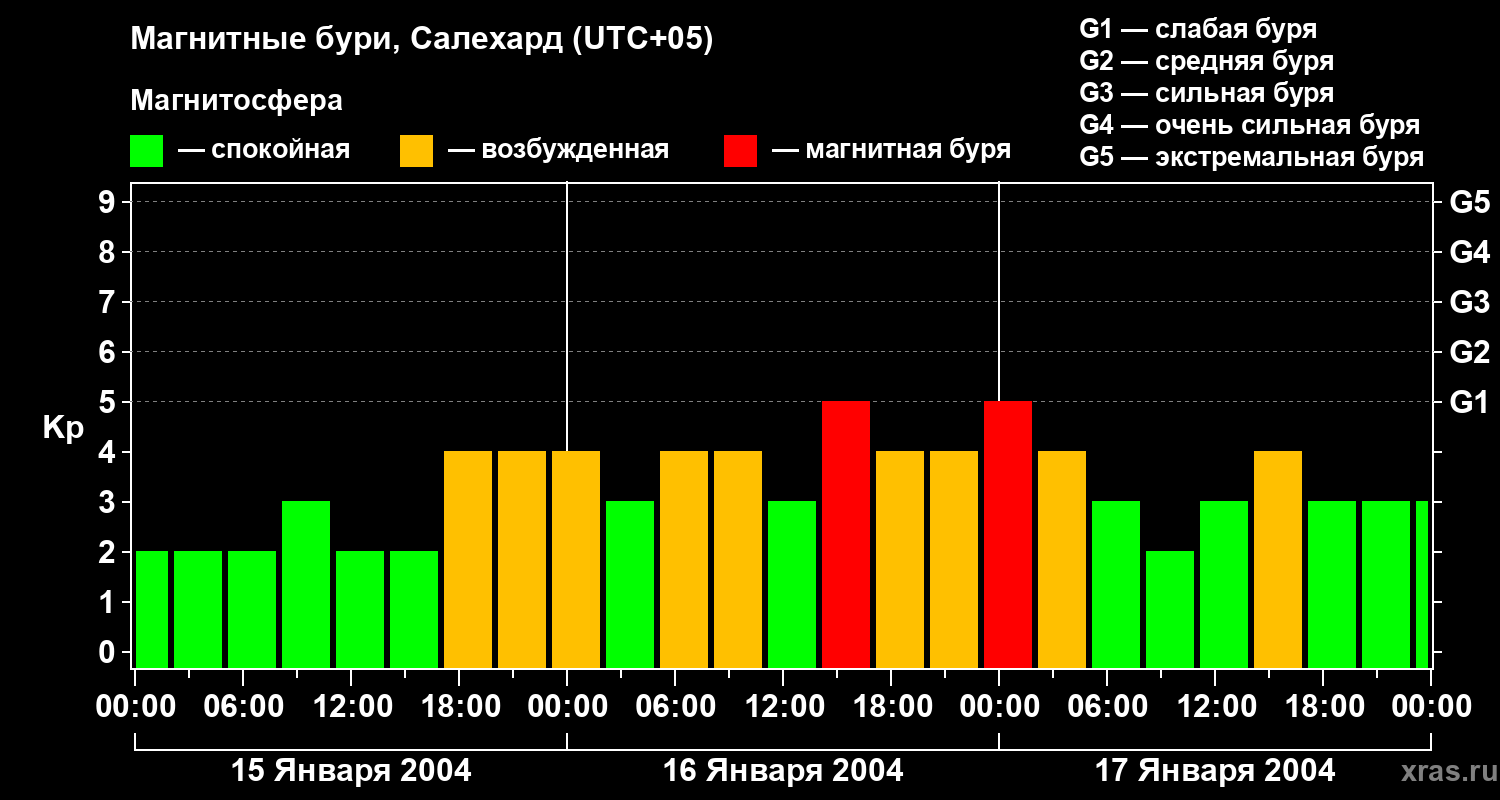Viewport: 1500px width, 800px height.
Task: Click the value 9 on the Kp axis
Action: [109, 202]
